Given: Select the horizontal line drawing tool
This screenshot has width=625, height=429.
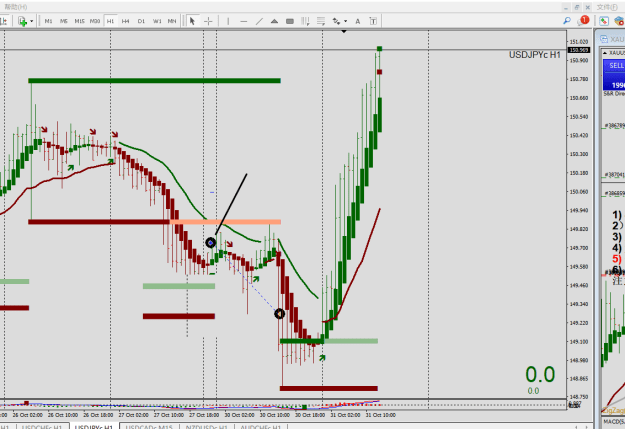Looking at the screenshot, I should 244,21.
